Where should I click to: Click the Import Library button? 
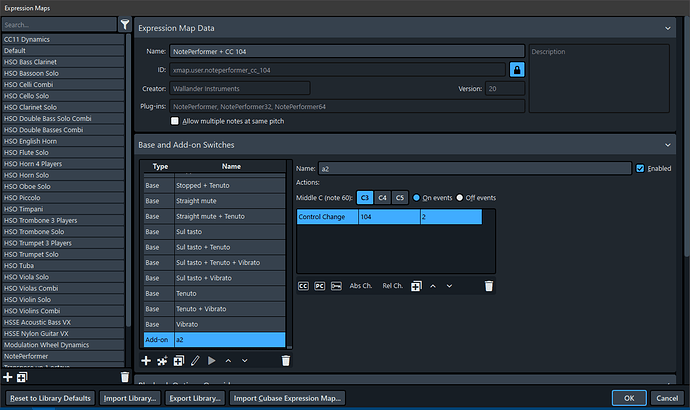point(130,398)
